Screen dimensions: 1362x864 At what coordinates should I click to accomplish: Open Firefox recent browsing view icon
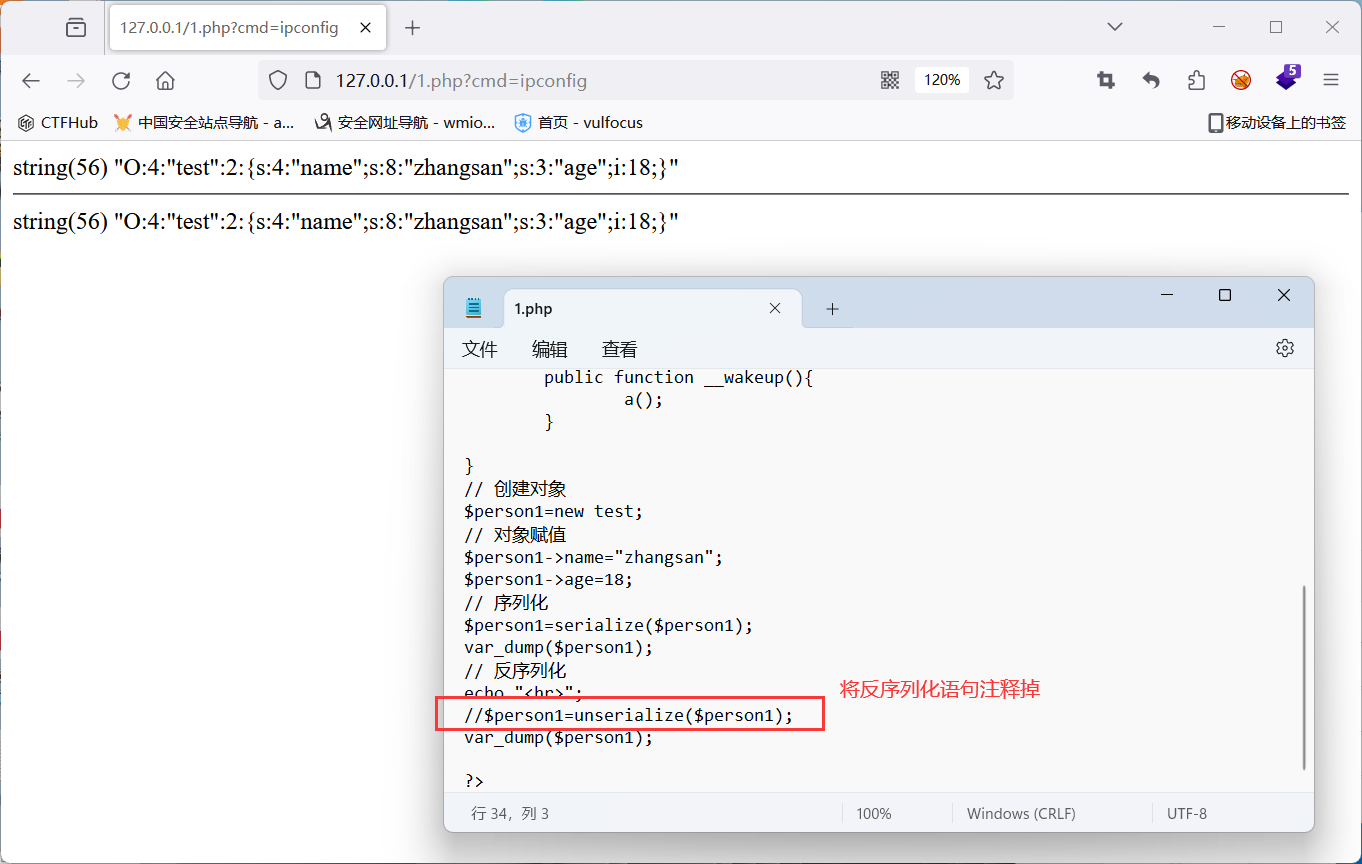point(76,28)
